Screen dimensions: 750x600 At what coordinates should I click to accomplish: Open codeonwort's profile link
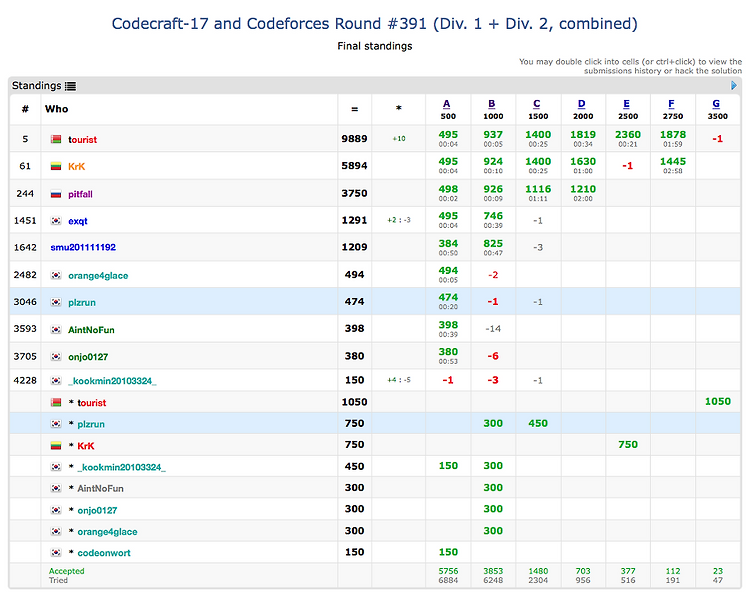pyautogui.click(x=104, y=553)
